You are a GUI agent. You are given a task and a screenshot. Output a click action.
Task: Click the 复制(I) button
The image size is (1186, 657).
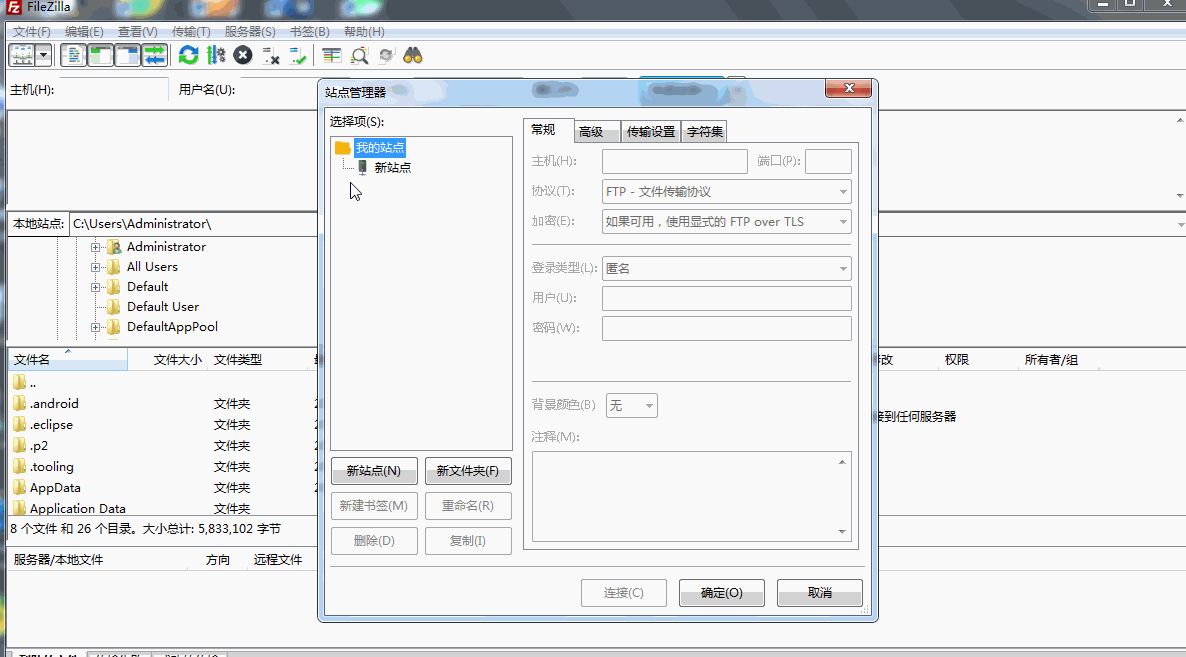[468, 541]
